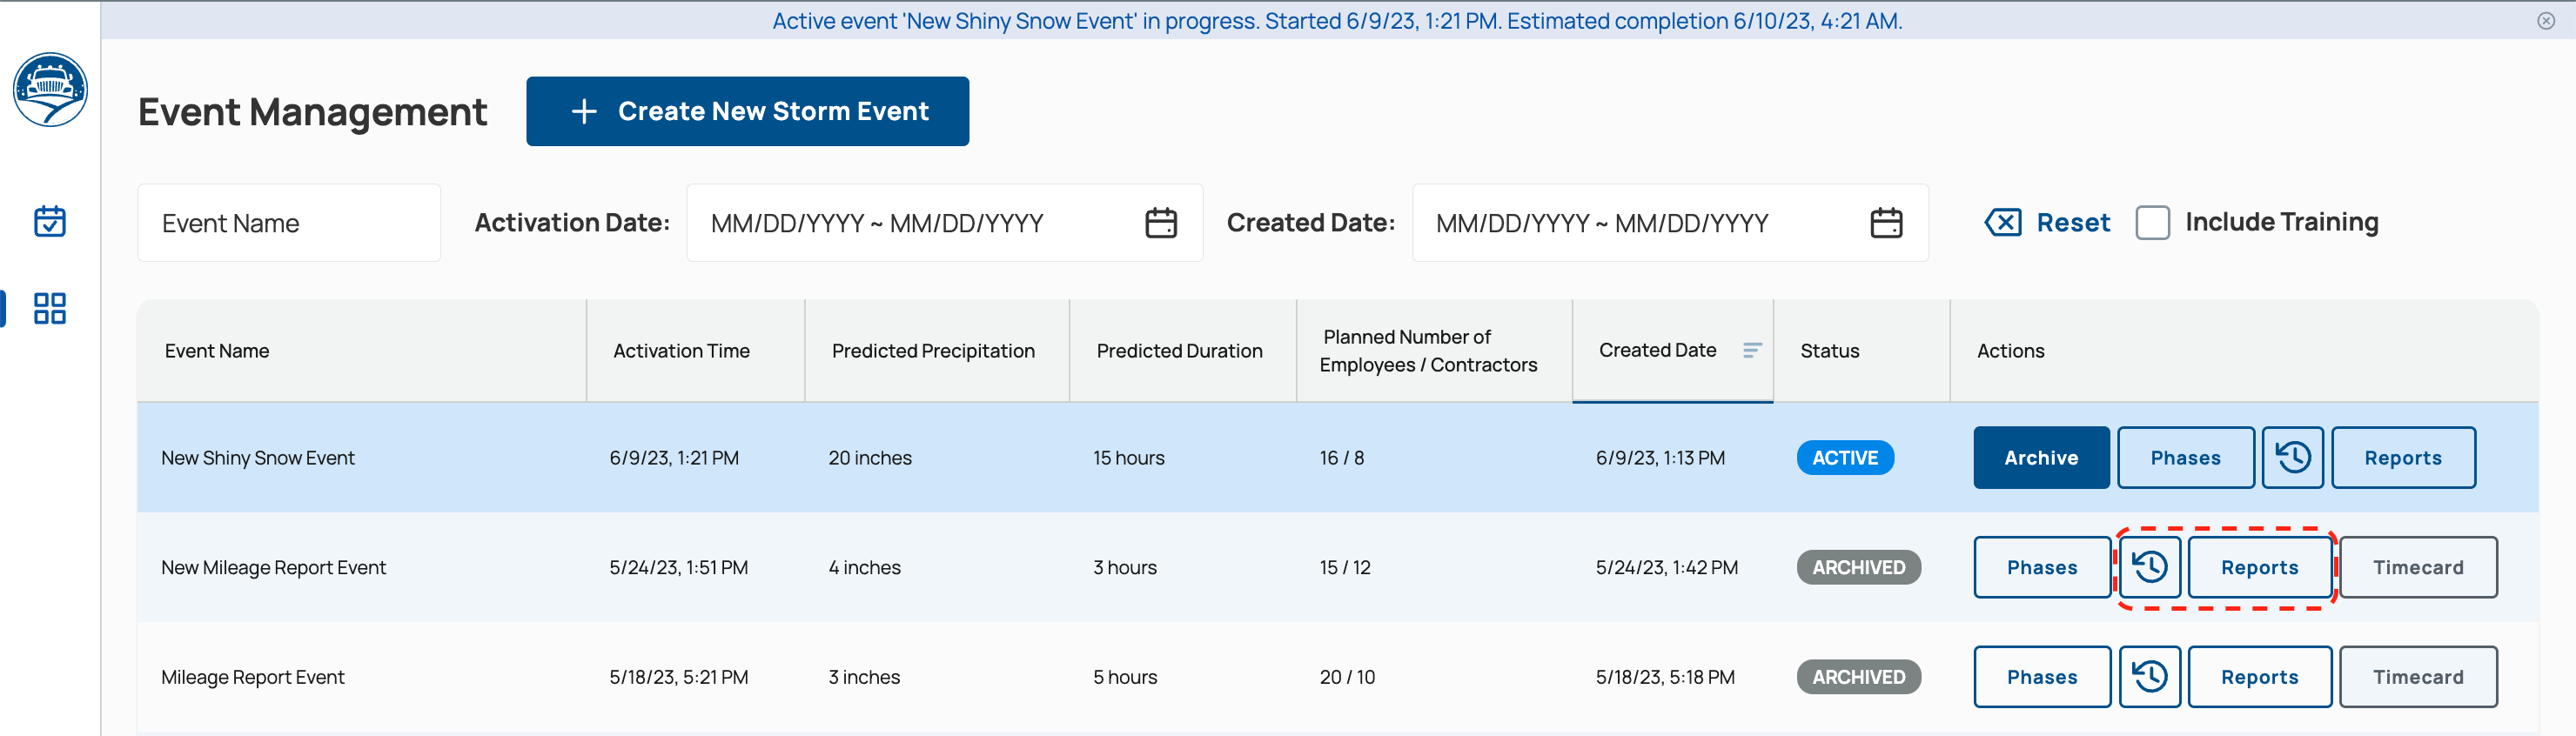Image resolution: width=2576 pixels, height=736 pixels.
Task: Click the 5/18/23, 5:21 PM activation time
Action: click(x=678, y=677)
